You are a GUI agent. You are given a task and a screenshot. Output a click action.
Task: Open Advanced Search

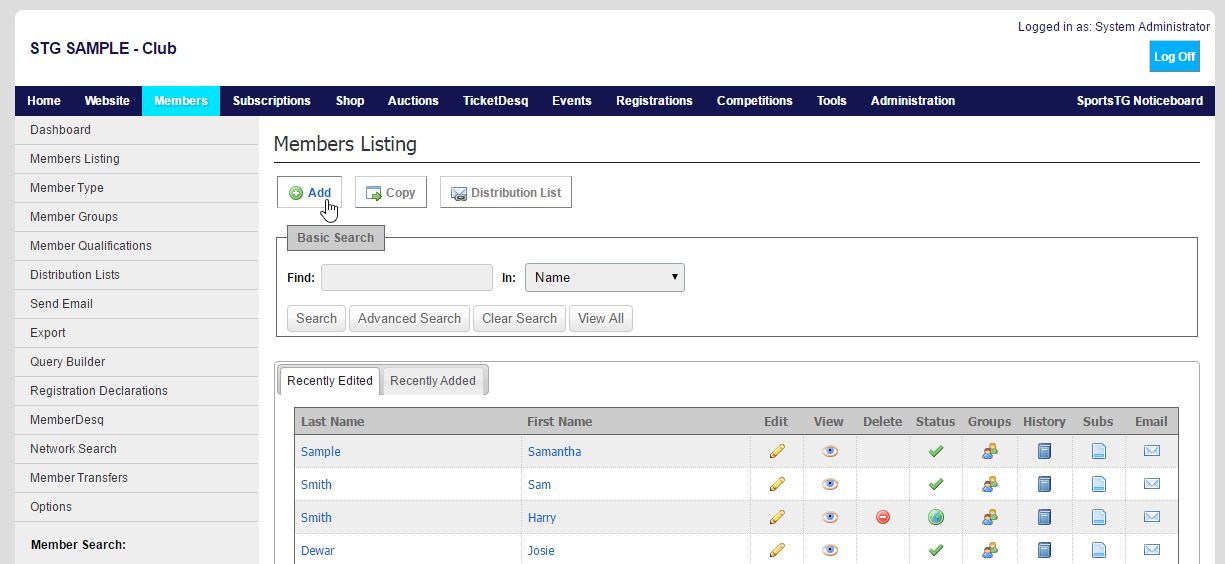409,318
